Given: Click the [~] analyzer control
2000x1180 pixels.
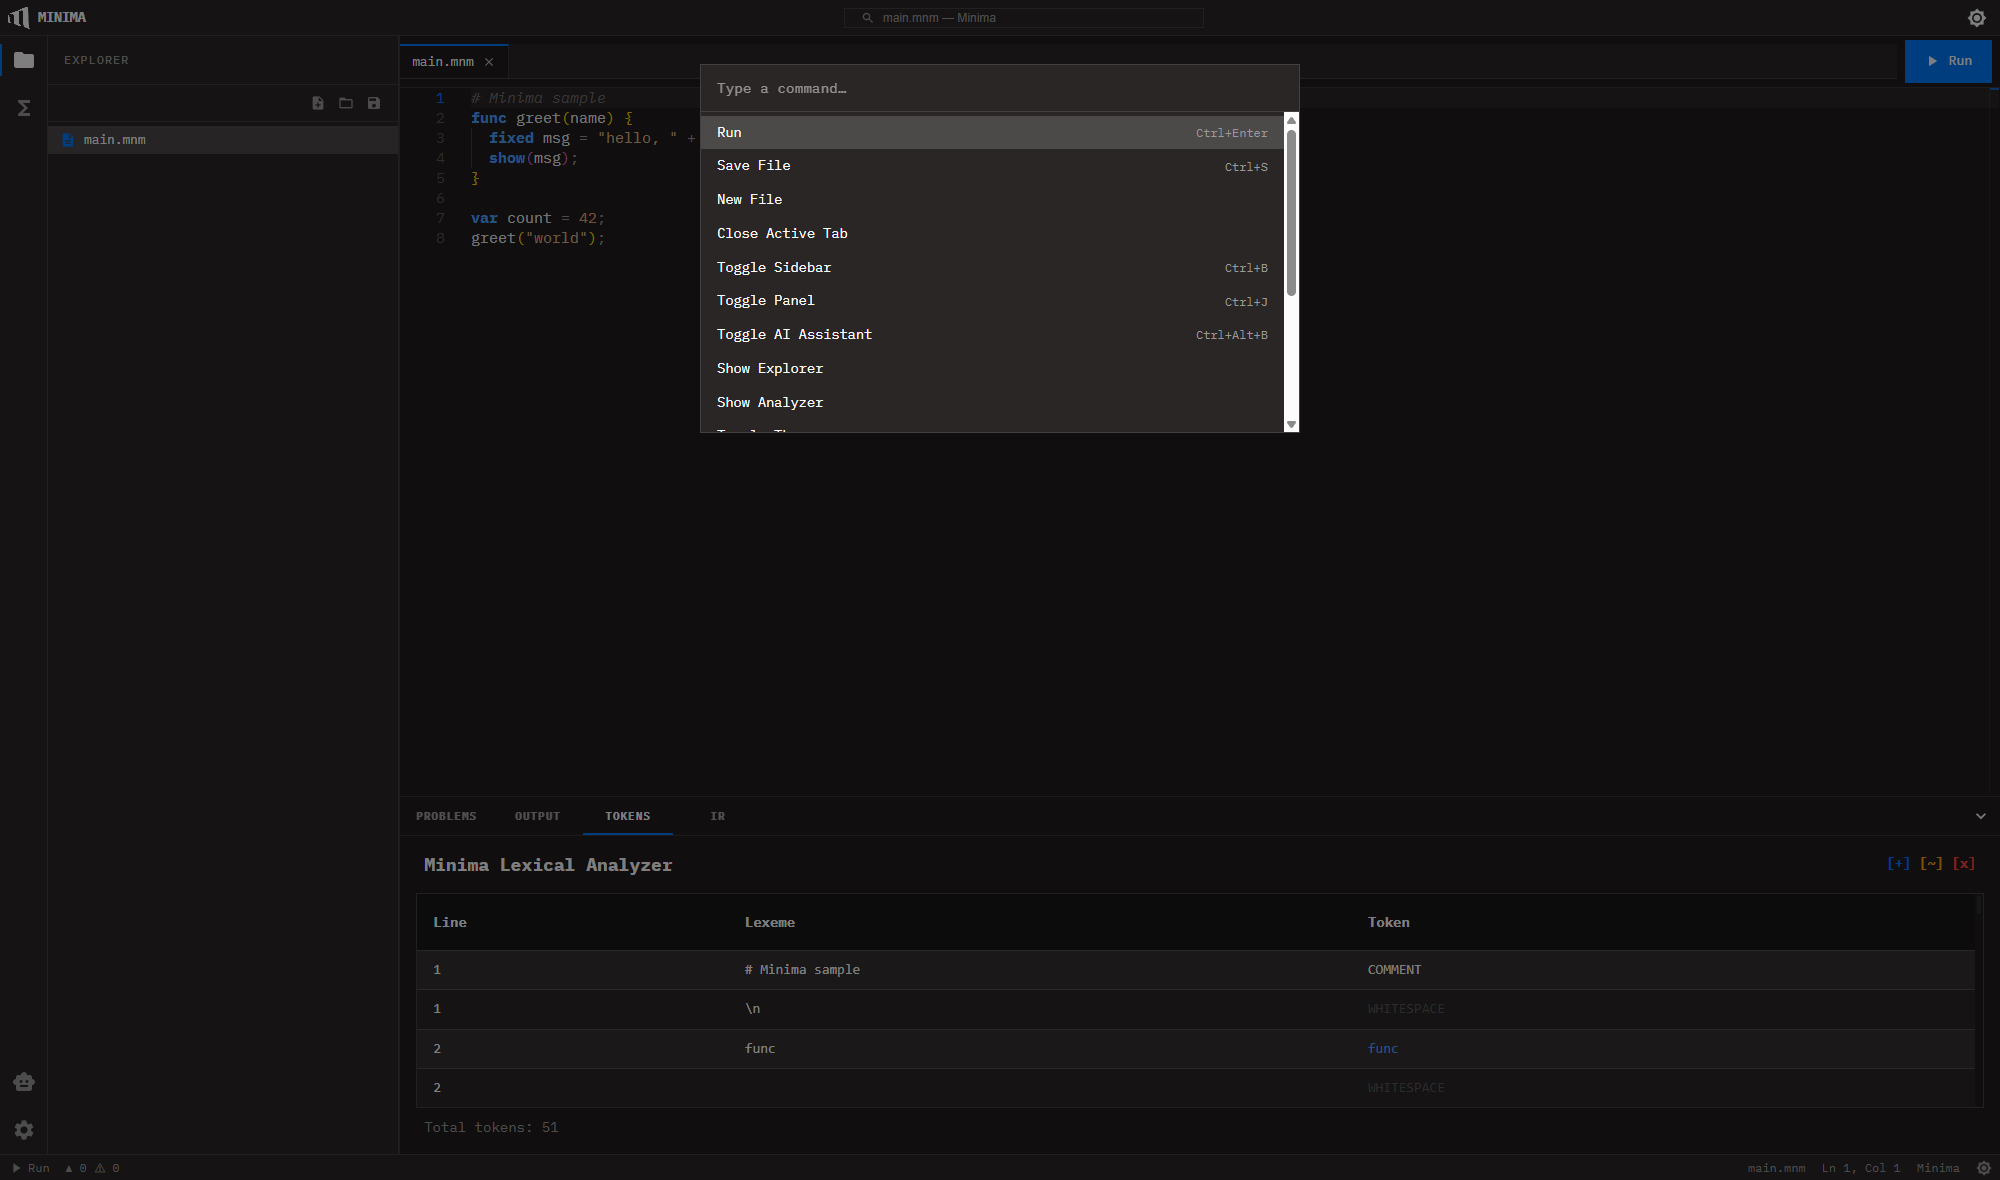Looking at the screenshot, I should point(1931,863).
